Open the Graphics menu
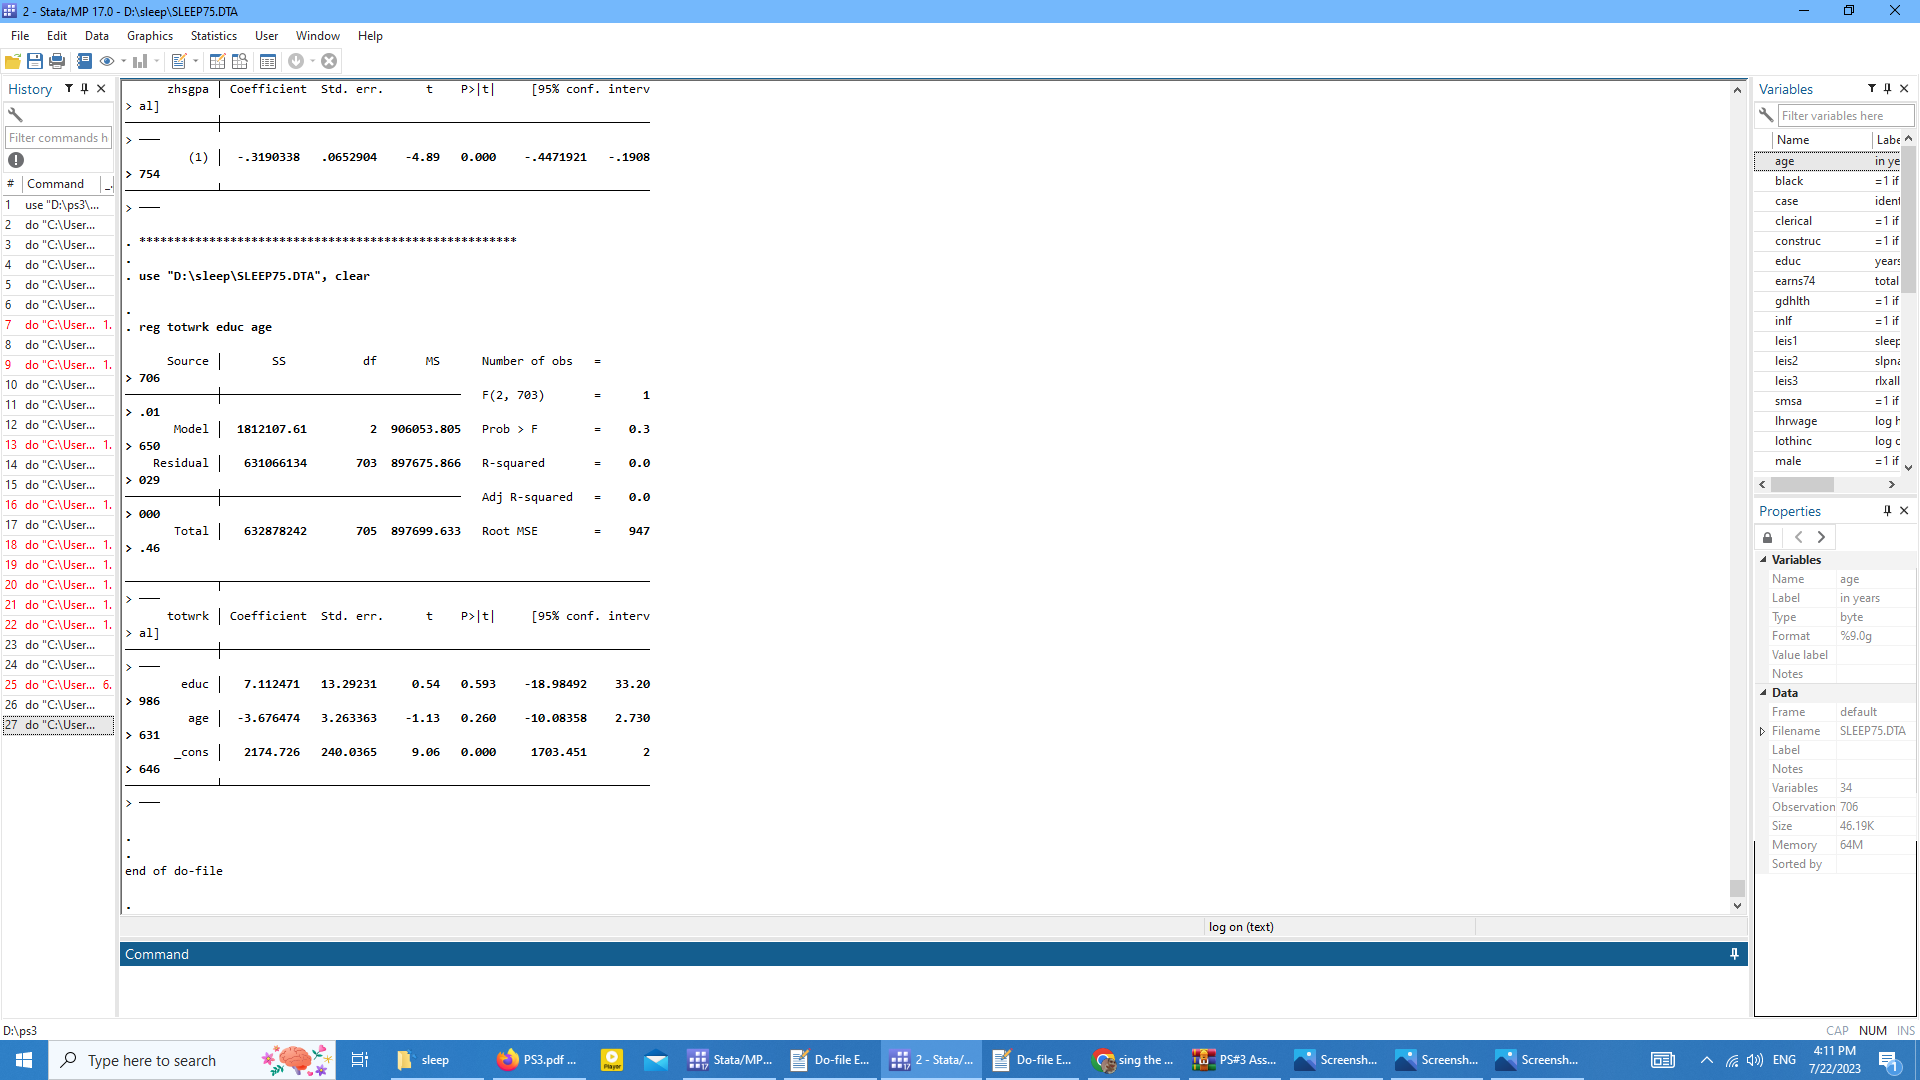The height and width of the screenshot is (1080, 1920). (x=149, y=35)
